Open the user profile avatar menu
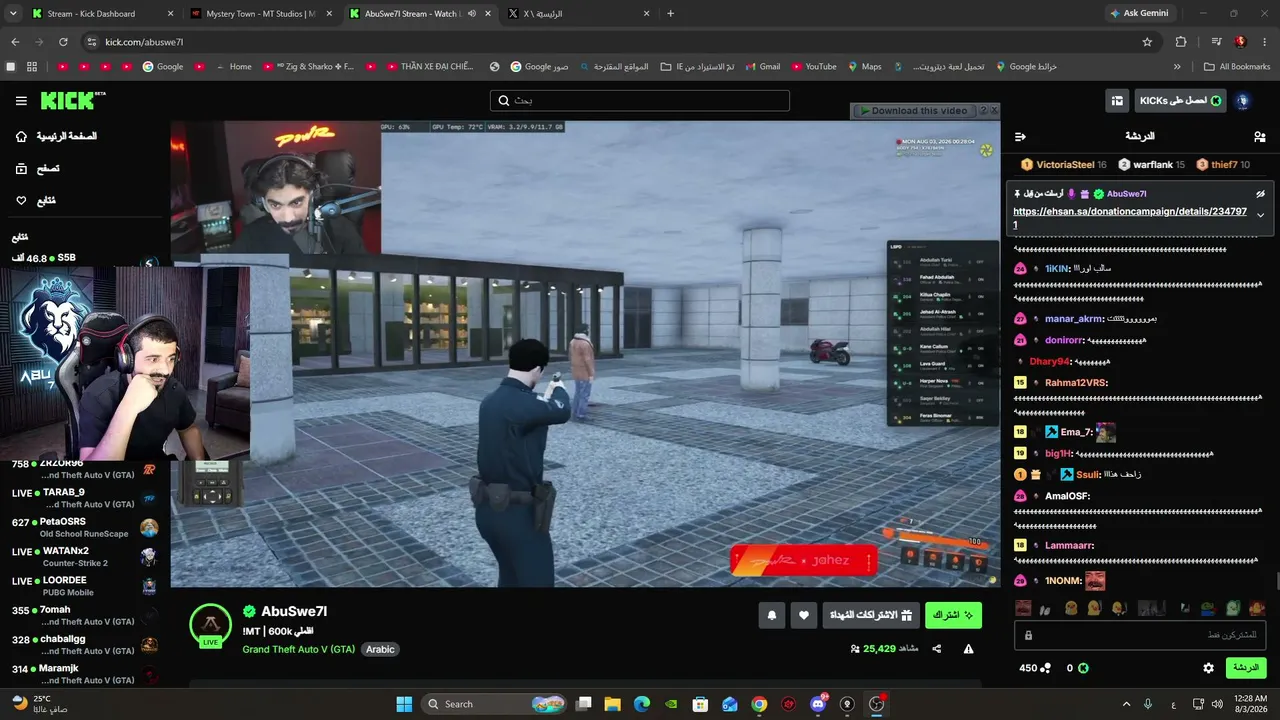Screen dimensions: 1280x720 [x=1243, y=101]
